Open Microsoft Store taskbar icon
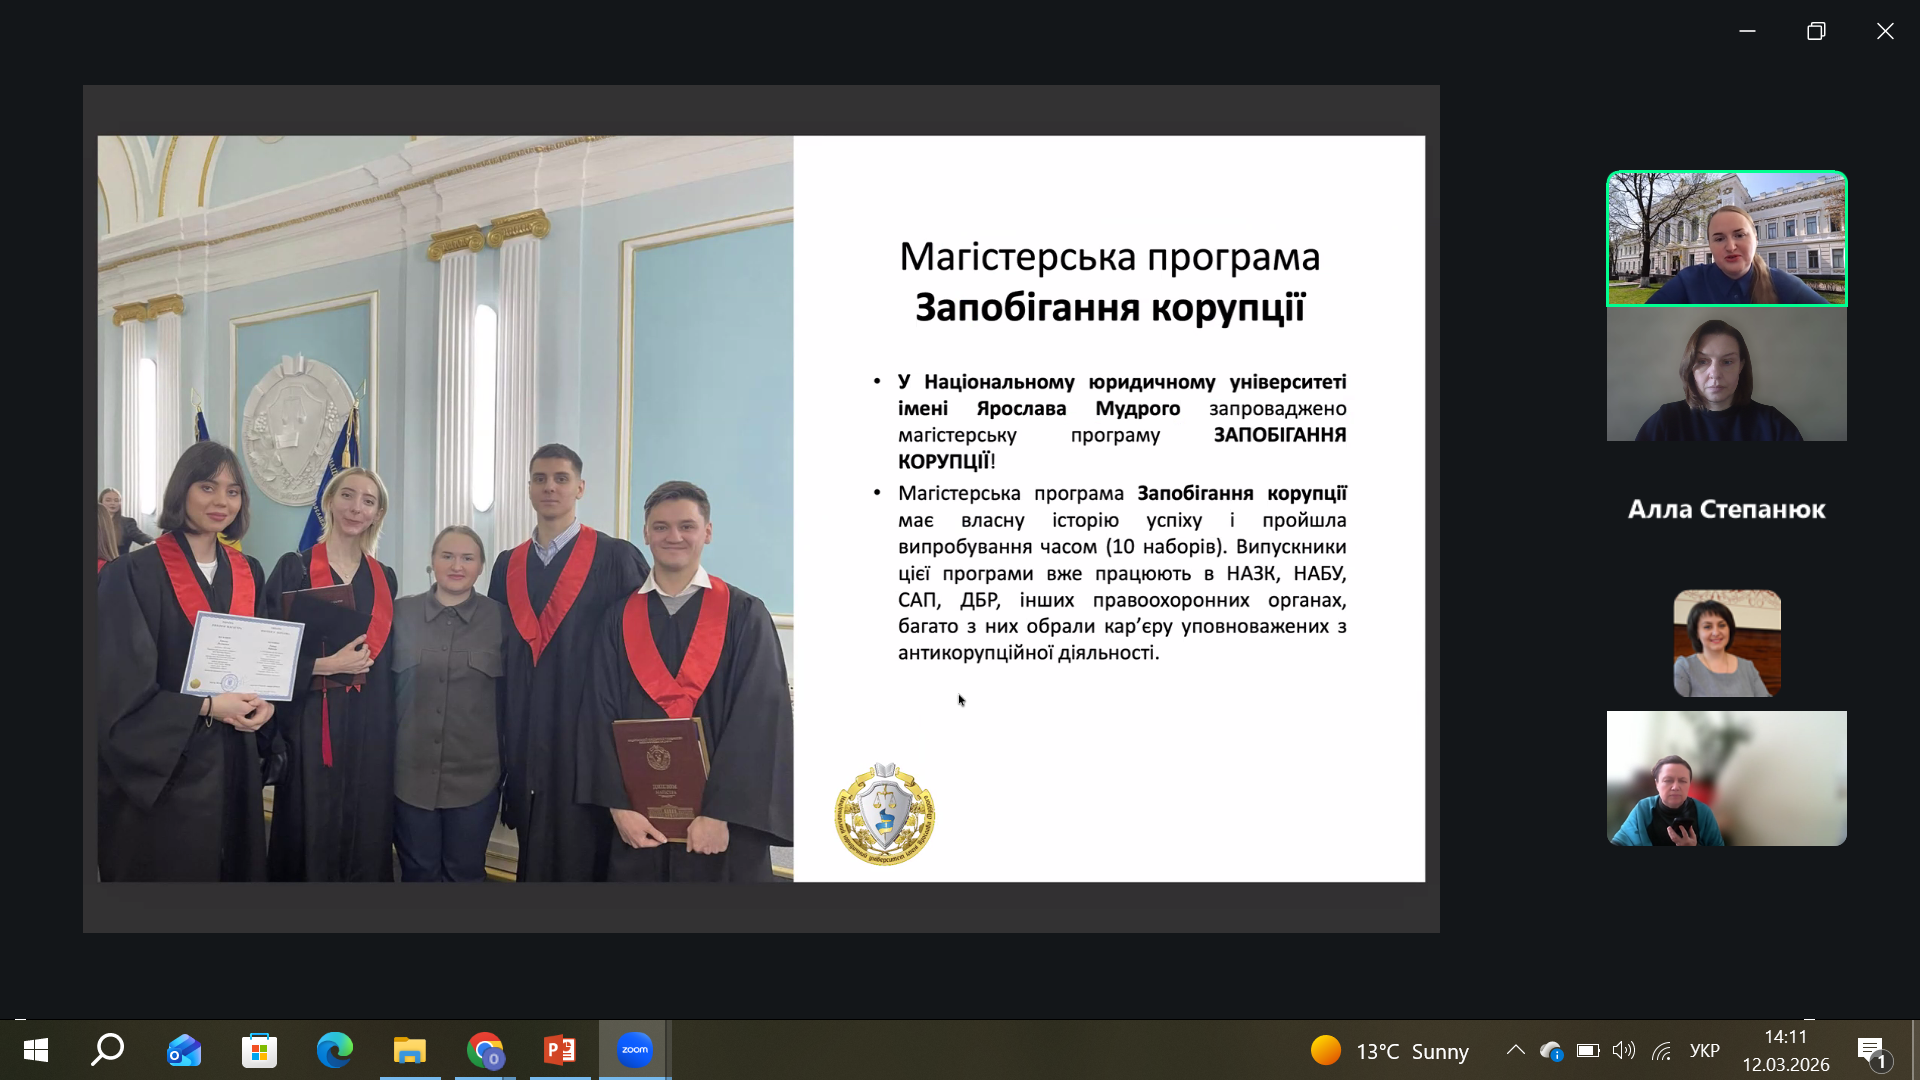Image resolution: width=1920 pixels, height=1080 pixels. [x=260, y=1050]
